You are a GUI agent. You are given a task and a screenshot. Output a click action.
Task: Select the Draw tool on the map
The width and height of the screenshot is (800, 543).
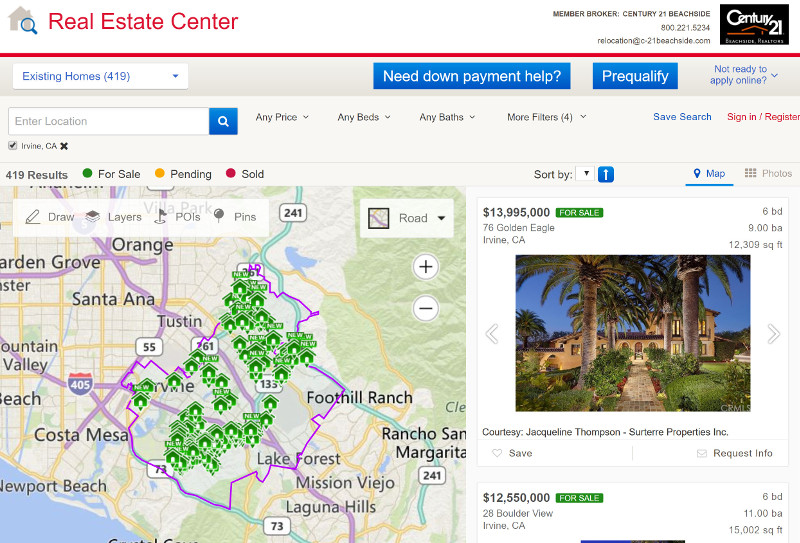49,217
